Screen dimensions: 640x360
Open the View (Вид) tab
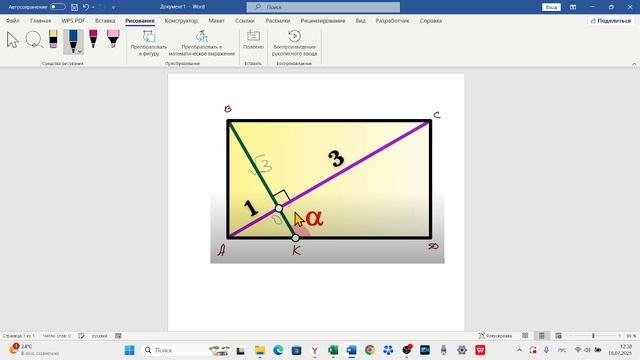coord(360,20)
